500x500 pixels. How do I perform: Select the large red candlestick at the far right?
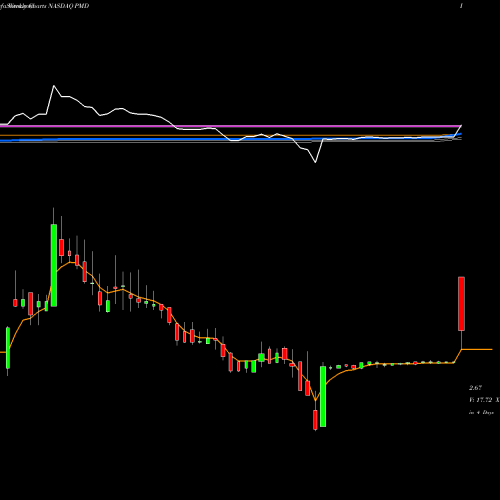pyautogui.click(x=461, y=304)
